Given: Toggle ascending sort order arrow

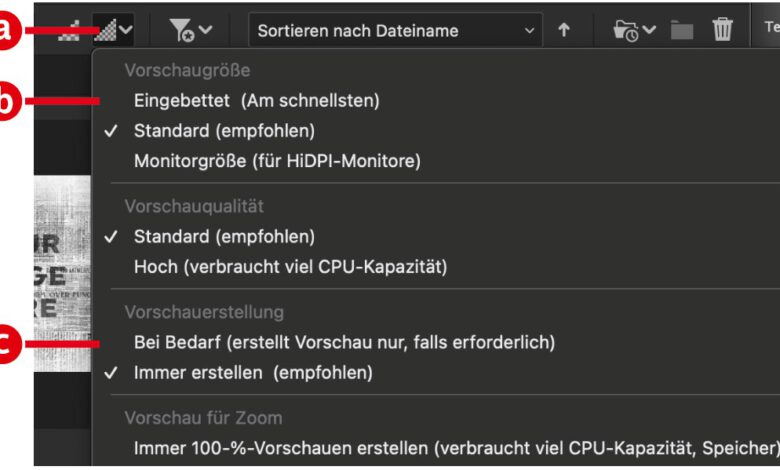Looking at the screenshot, I should tap(564, 30).
